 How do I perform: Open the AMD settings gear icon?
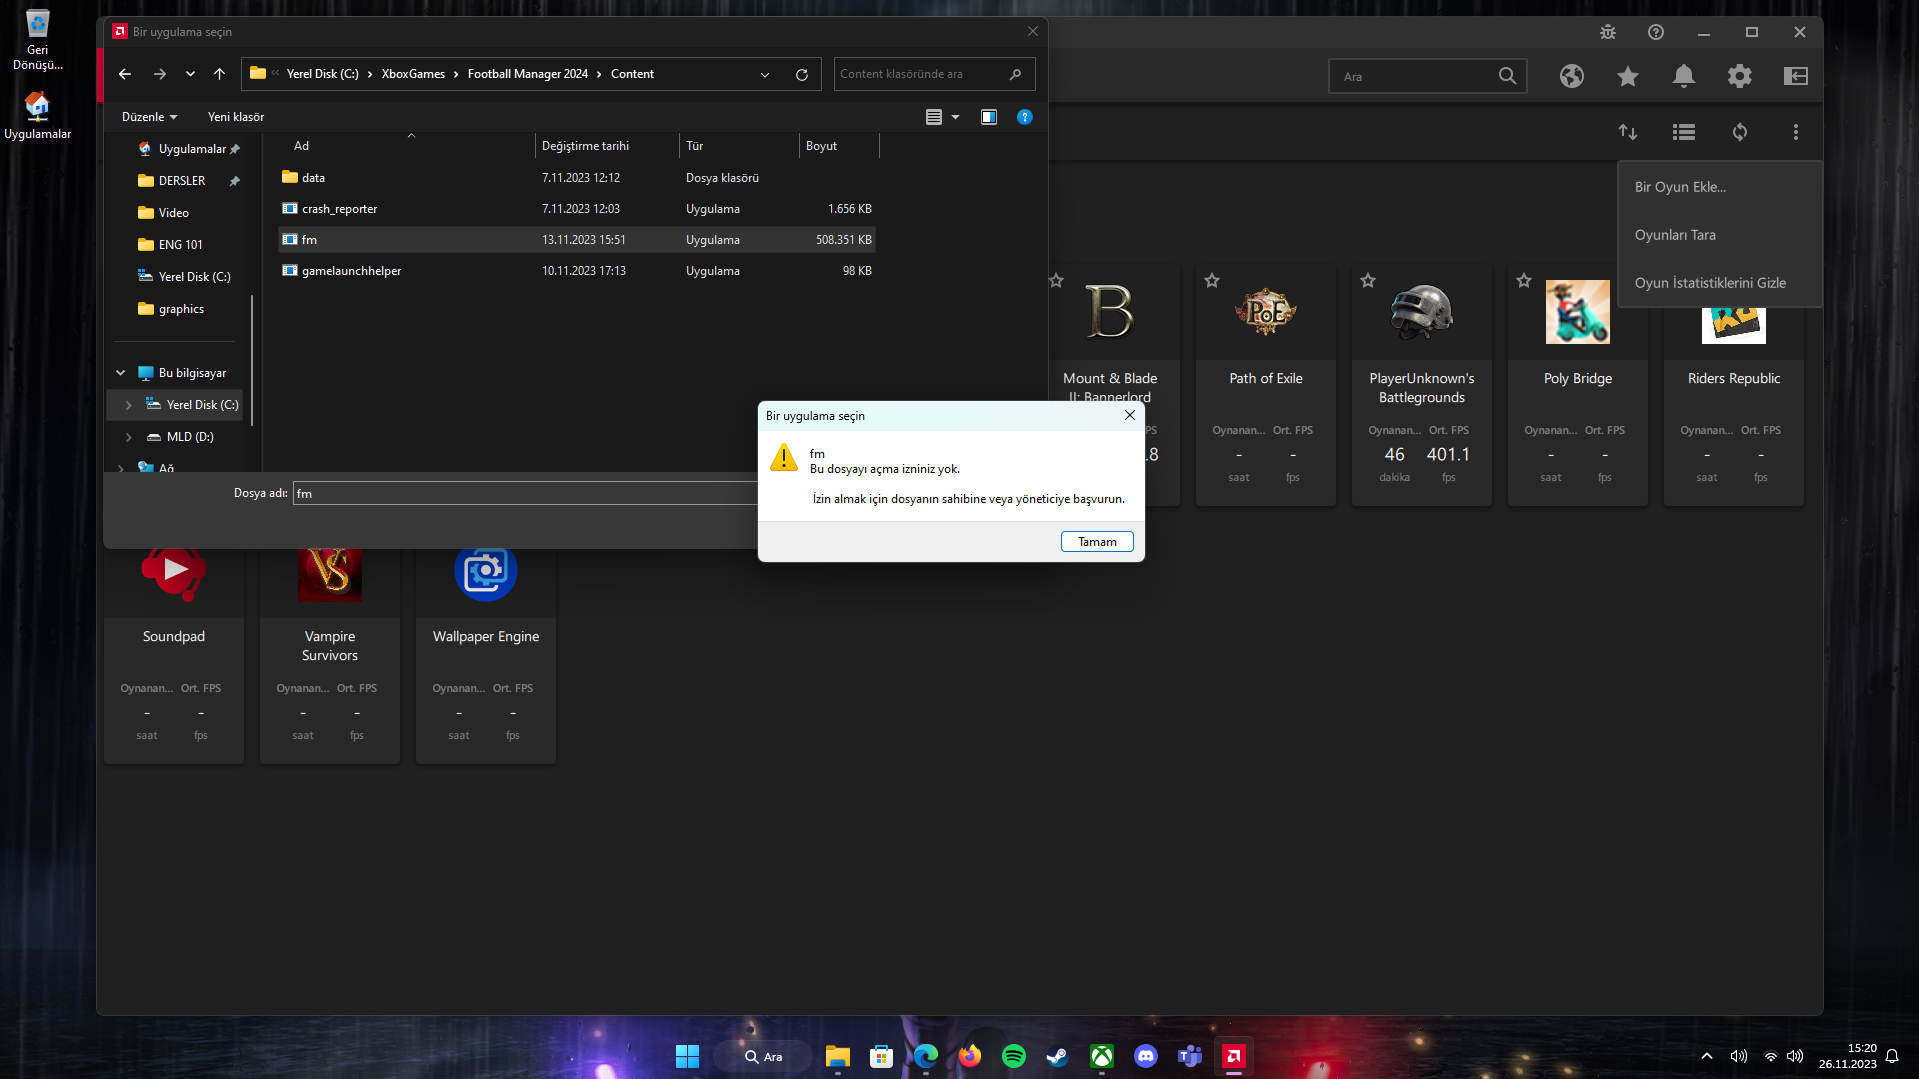coord(1740,76)
